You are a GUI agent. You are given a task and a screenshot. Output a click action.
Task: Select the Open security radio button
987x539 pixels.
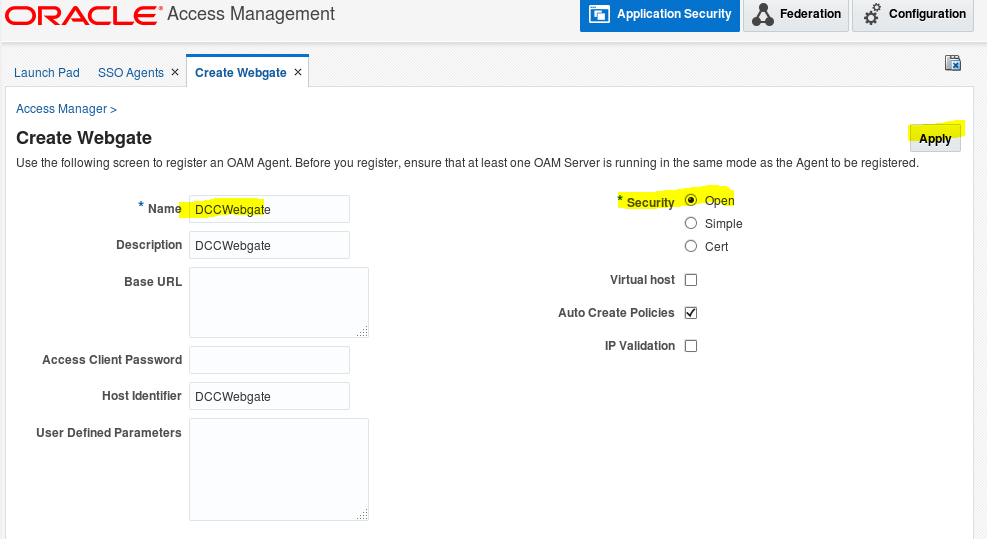[x=691, y=200]
